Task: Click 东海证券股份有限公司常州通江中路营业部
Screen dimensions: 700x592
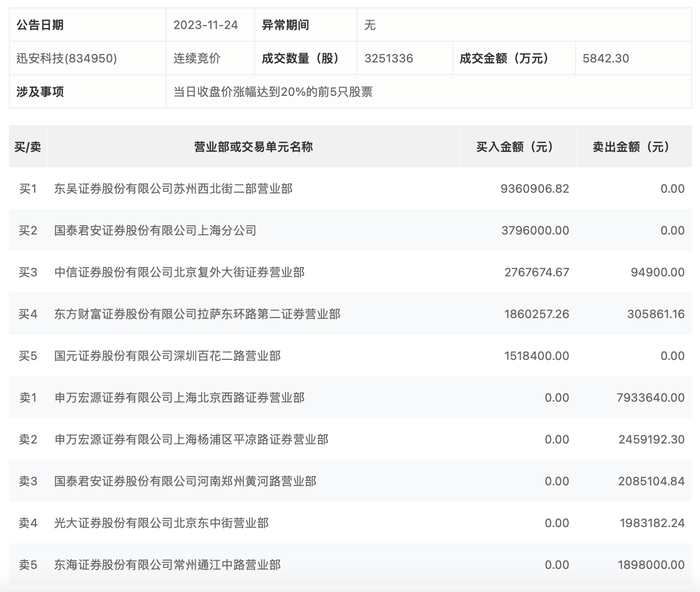Action: pos(167,565)
